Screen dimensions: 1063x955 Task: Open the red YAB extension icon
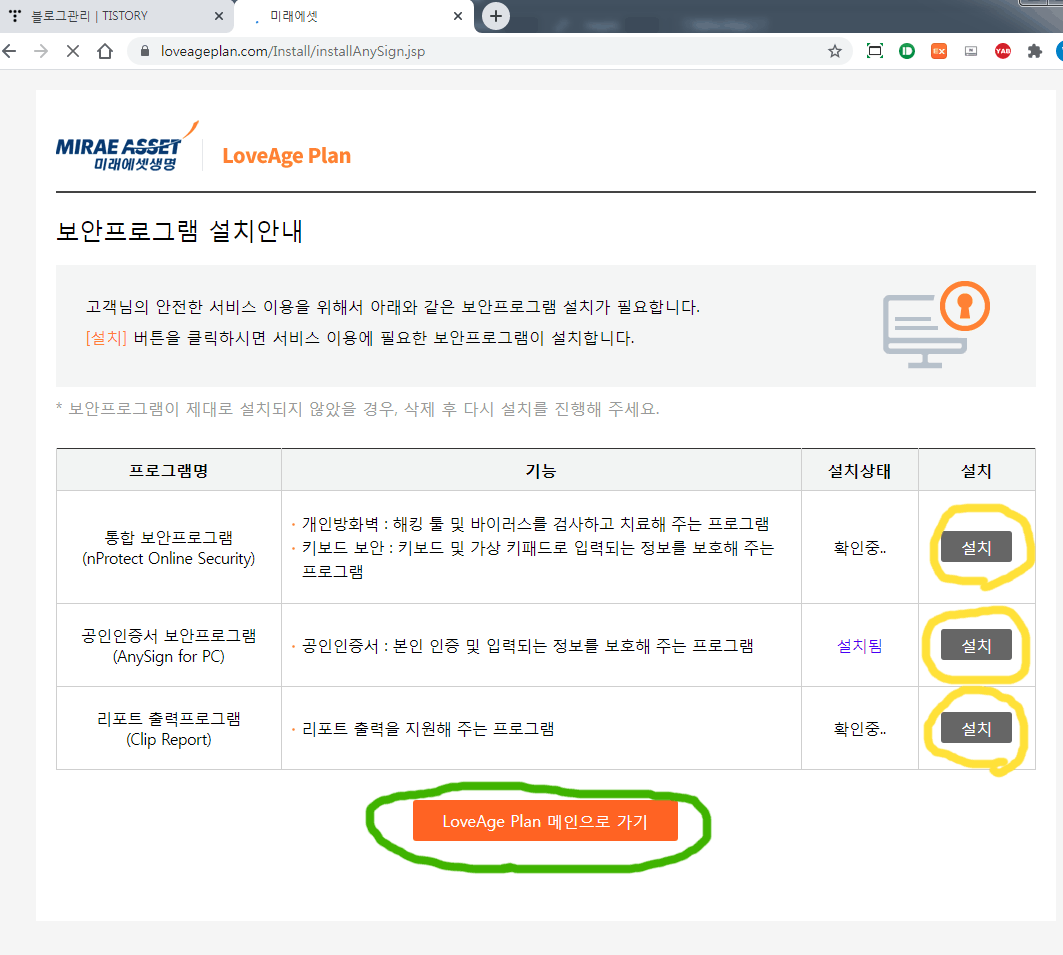(x=1003, y=51)
